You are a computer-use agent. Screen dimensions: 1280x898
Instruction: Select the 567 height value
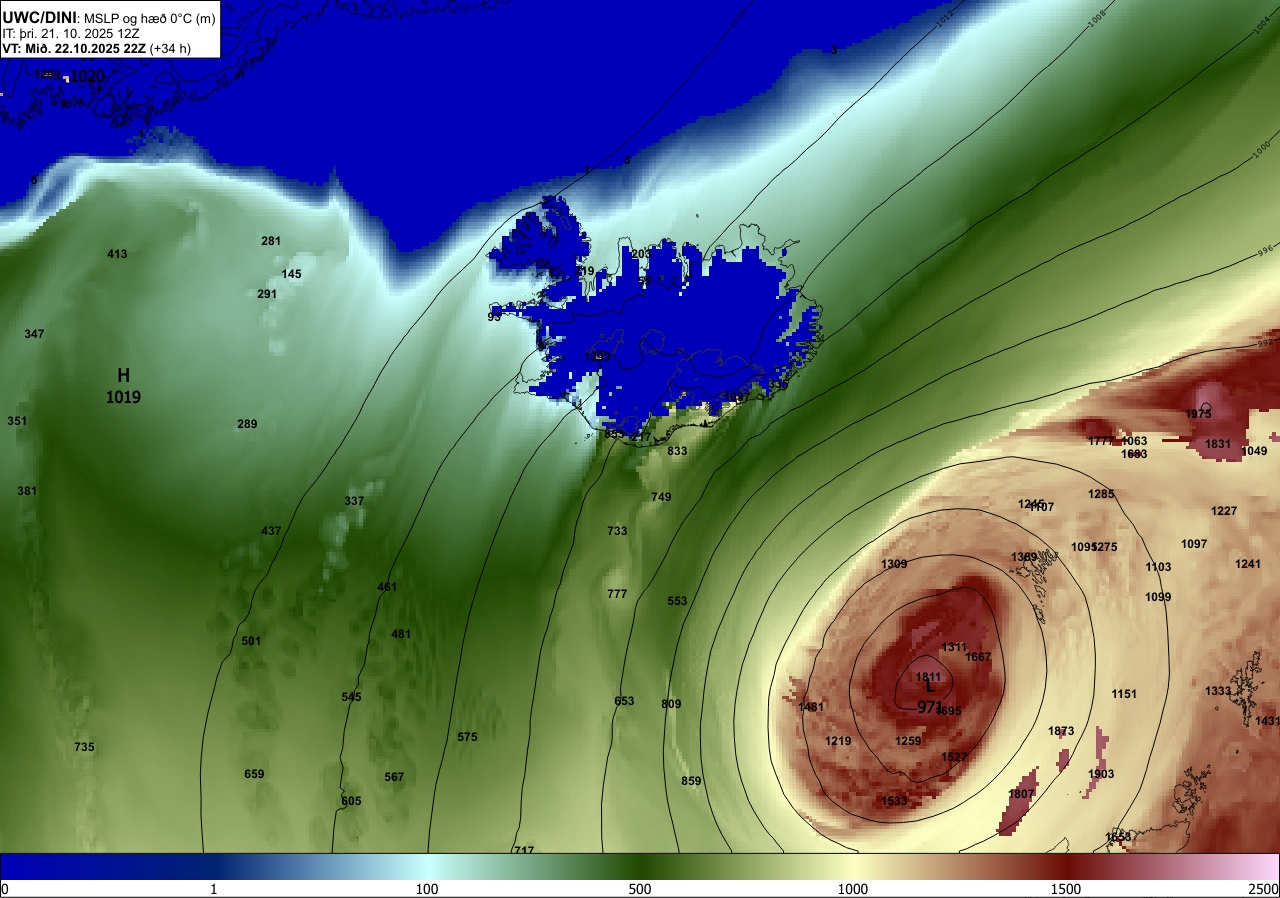[394, 777]
